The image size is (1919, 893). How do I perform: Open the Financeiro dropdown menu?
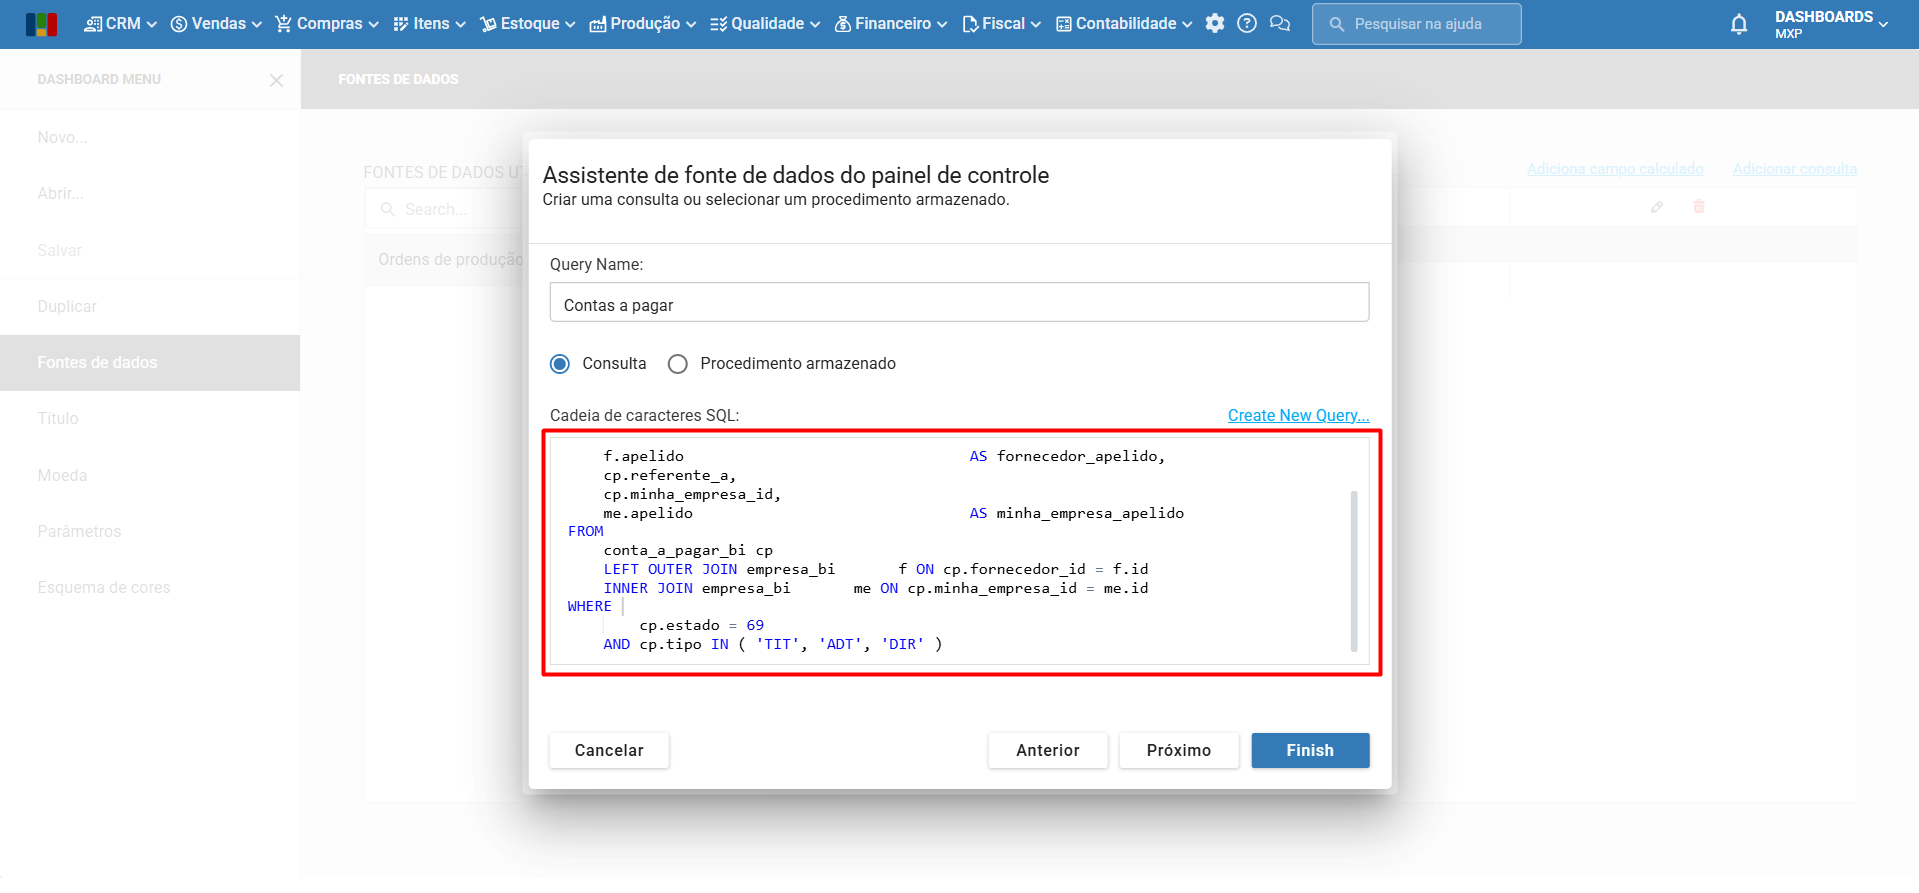(891, 24)
